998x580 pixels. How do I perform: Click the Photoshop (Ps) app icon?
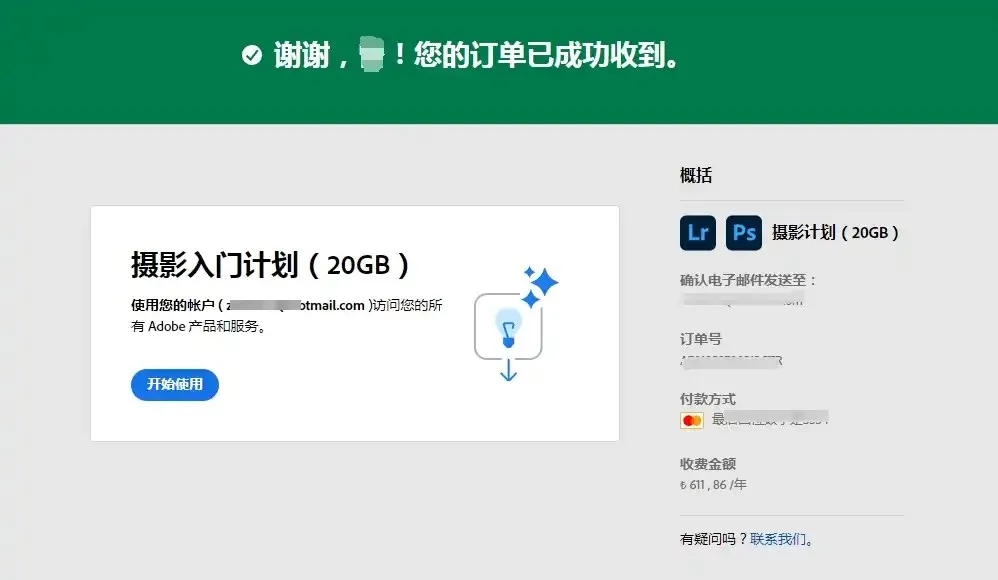pos(744,233)
